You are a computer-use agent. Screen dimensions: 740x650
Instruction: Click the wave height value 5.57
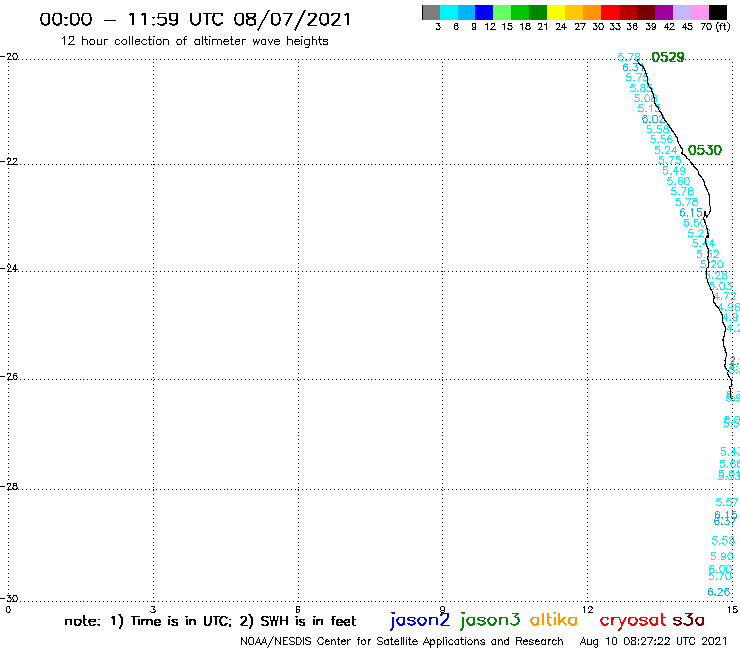click(727, 502)
